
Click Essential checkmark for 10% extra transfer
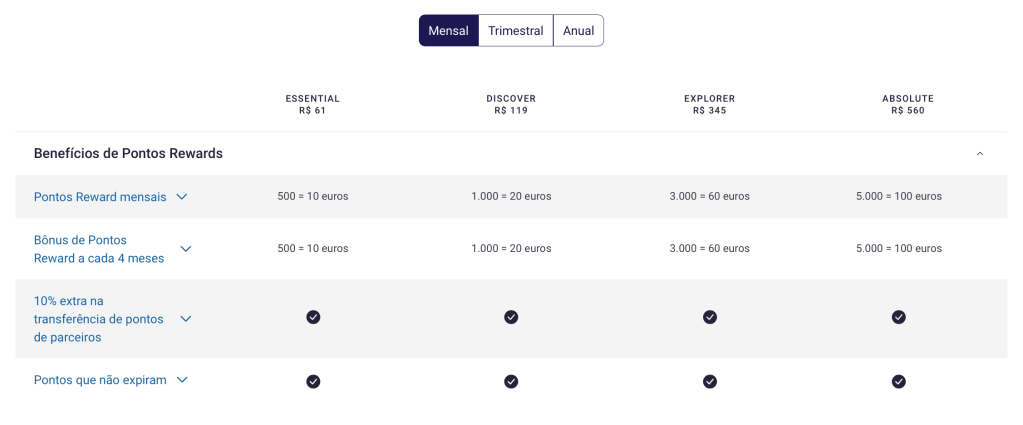point(313,317)
